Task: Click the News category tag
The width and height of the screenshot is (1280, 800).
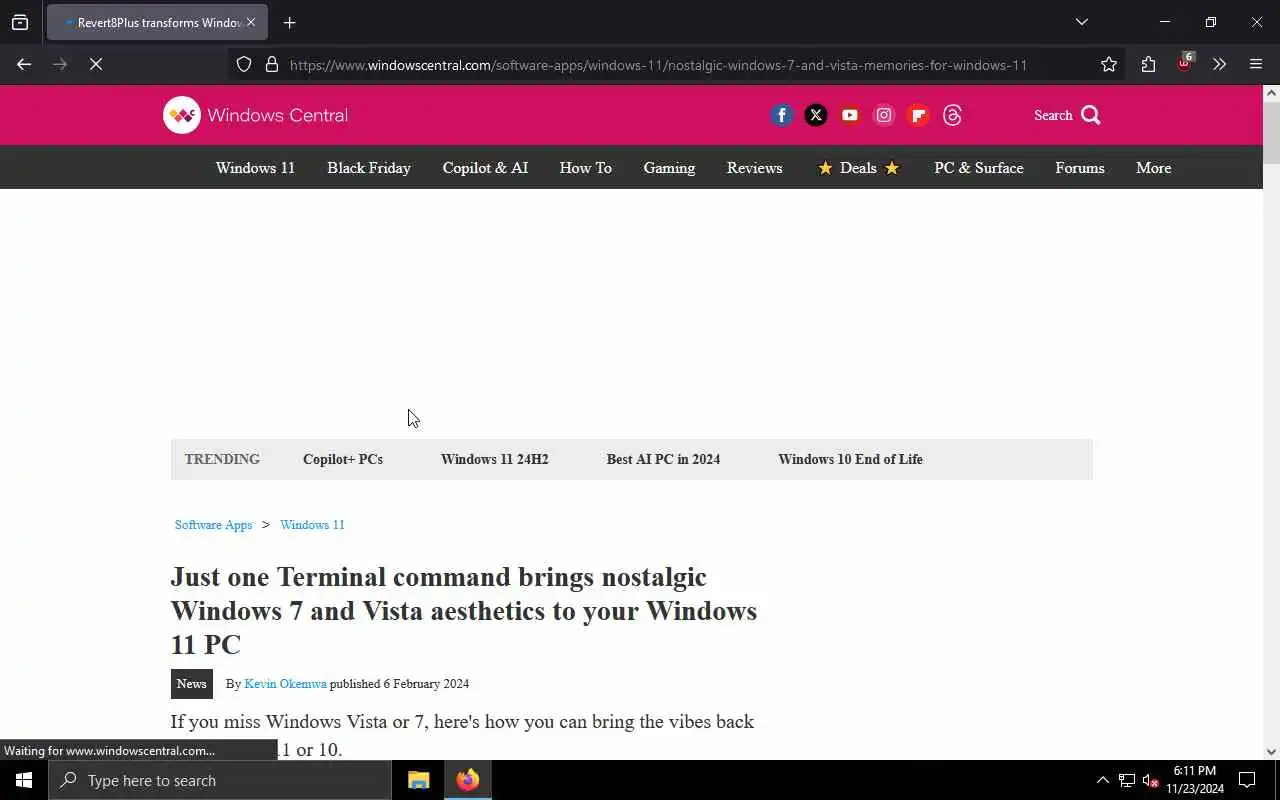Action: coord(191,683)
